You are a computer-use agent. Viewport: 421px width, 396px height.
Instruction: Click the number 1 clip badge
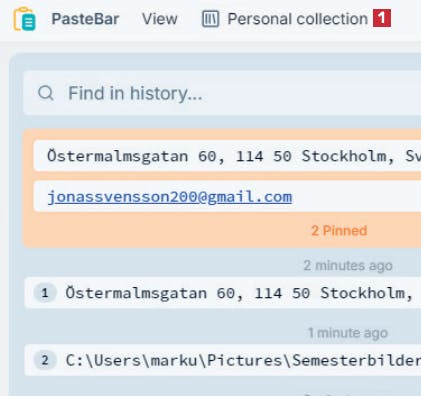tap(45, 293)
